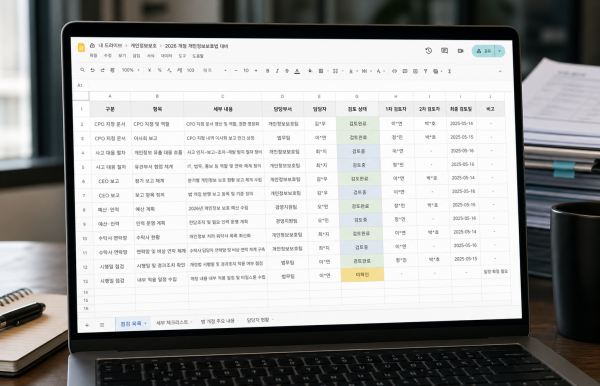This screenshot has width=600, height=386.
Task: Toggle strikethrough formatting
Action: [287, 71]
